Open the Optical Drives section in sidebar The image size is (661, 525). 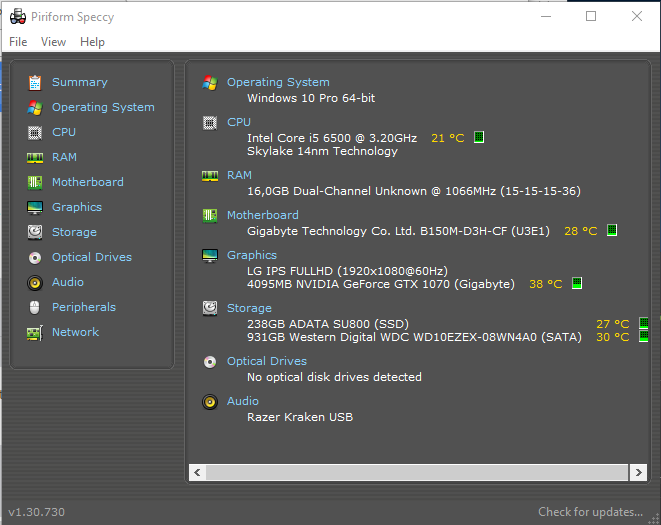tap(92, 257)
